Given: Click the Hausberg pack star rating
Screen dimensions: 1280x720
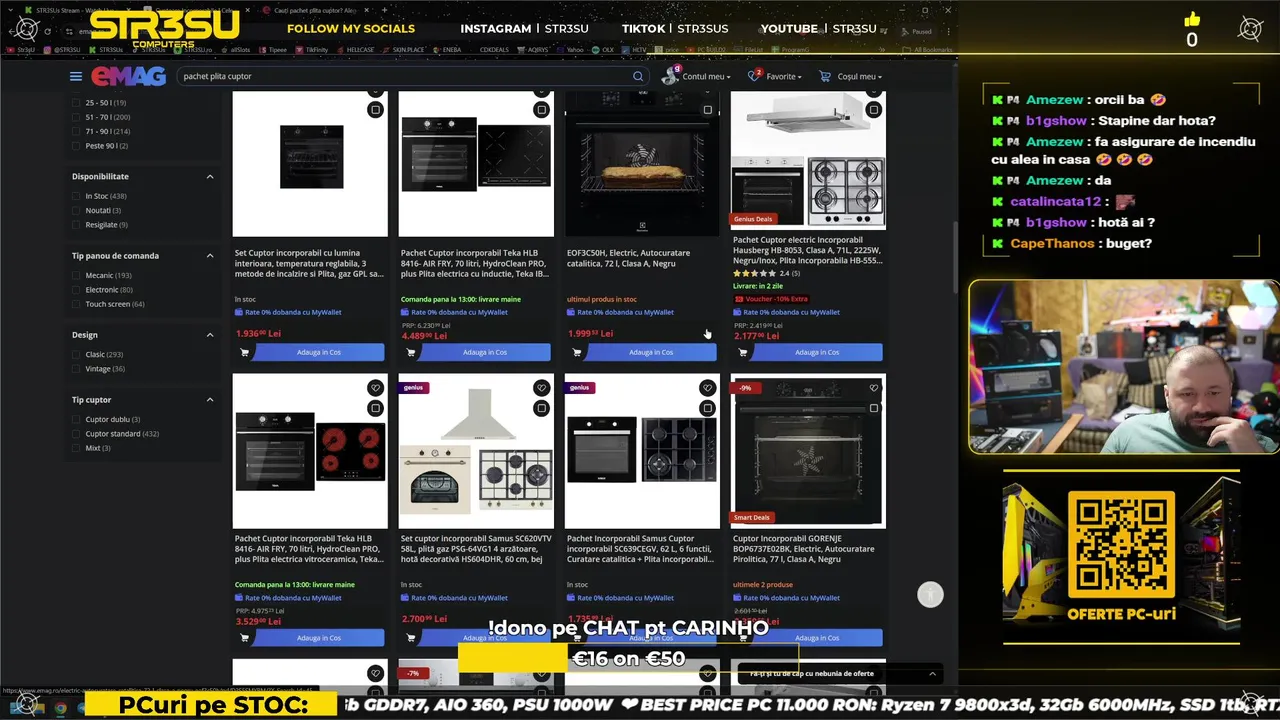Looking at the screenshot, I should coord(754,273).
